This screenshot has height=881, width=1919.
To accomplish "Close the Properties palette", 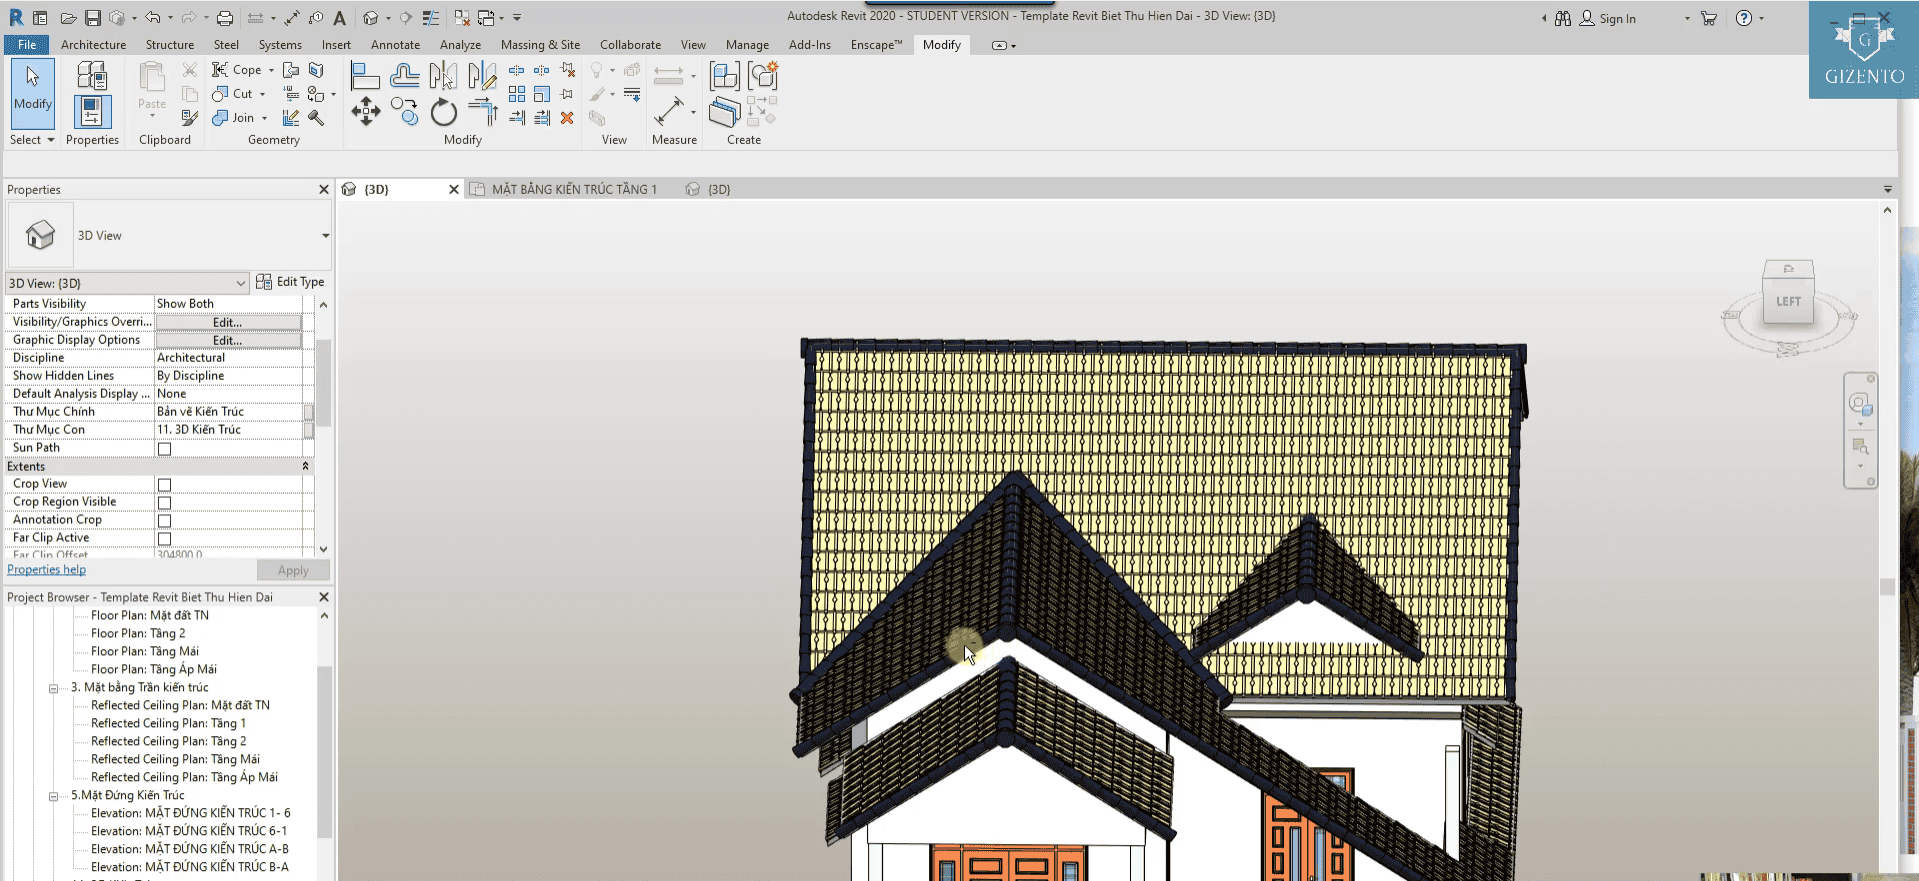I will pos(324,189).
